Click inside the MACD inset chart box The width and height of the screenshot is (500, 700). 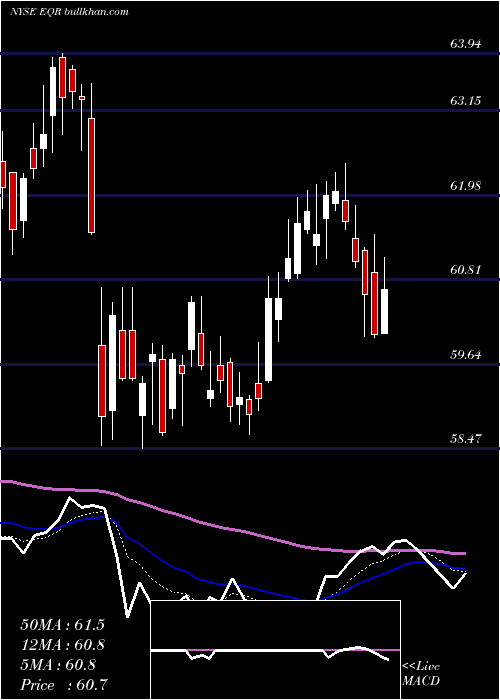click(275, 650)
